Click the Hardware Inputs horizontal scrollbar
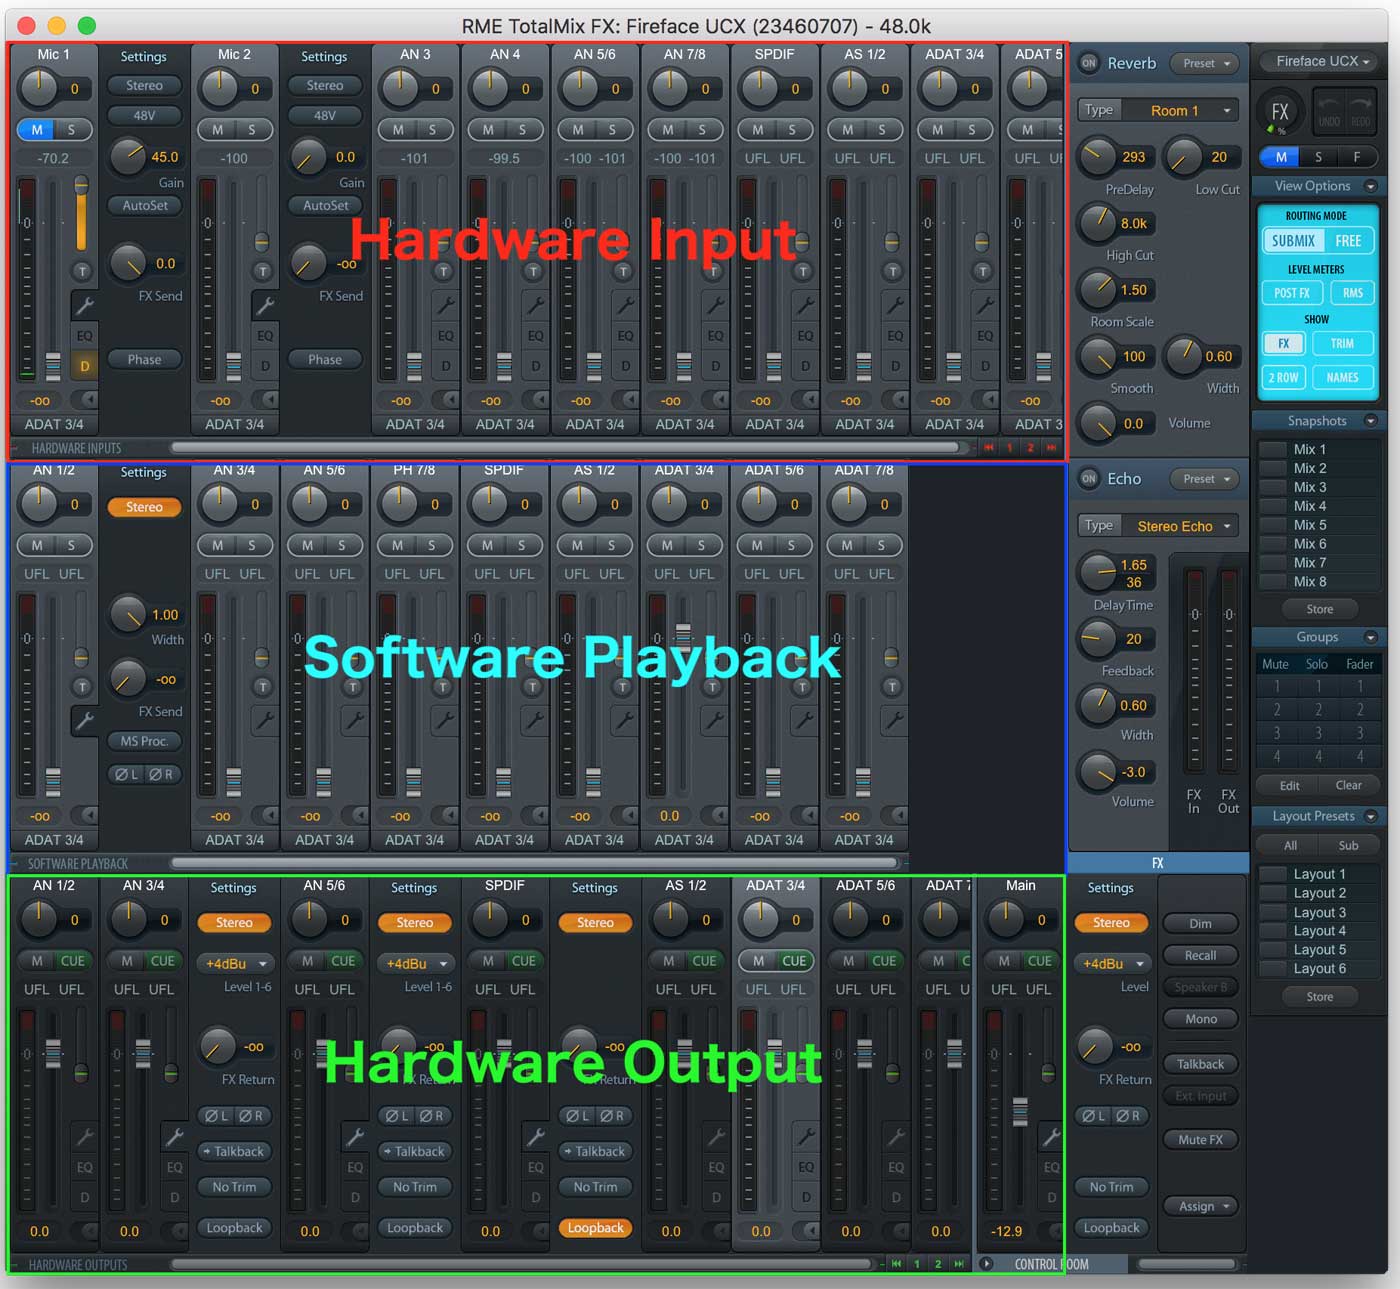Screen dimensions: 1400x1289 click(565, 448)
